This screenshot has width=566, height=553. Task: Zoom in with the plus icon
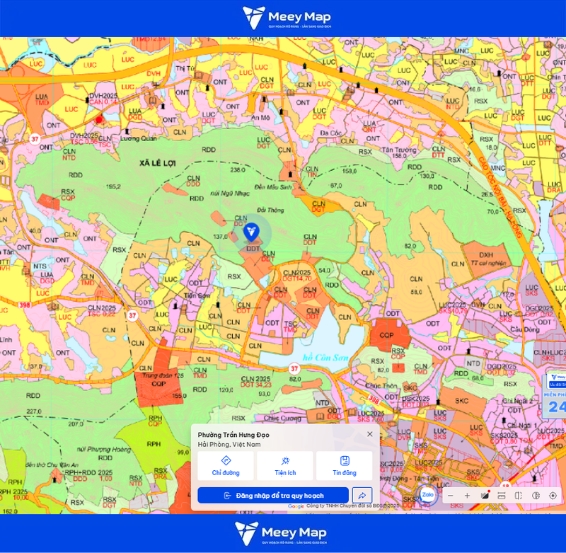pos(467,496)
